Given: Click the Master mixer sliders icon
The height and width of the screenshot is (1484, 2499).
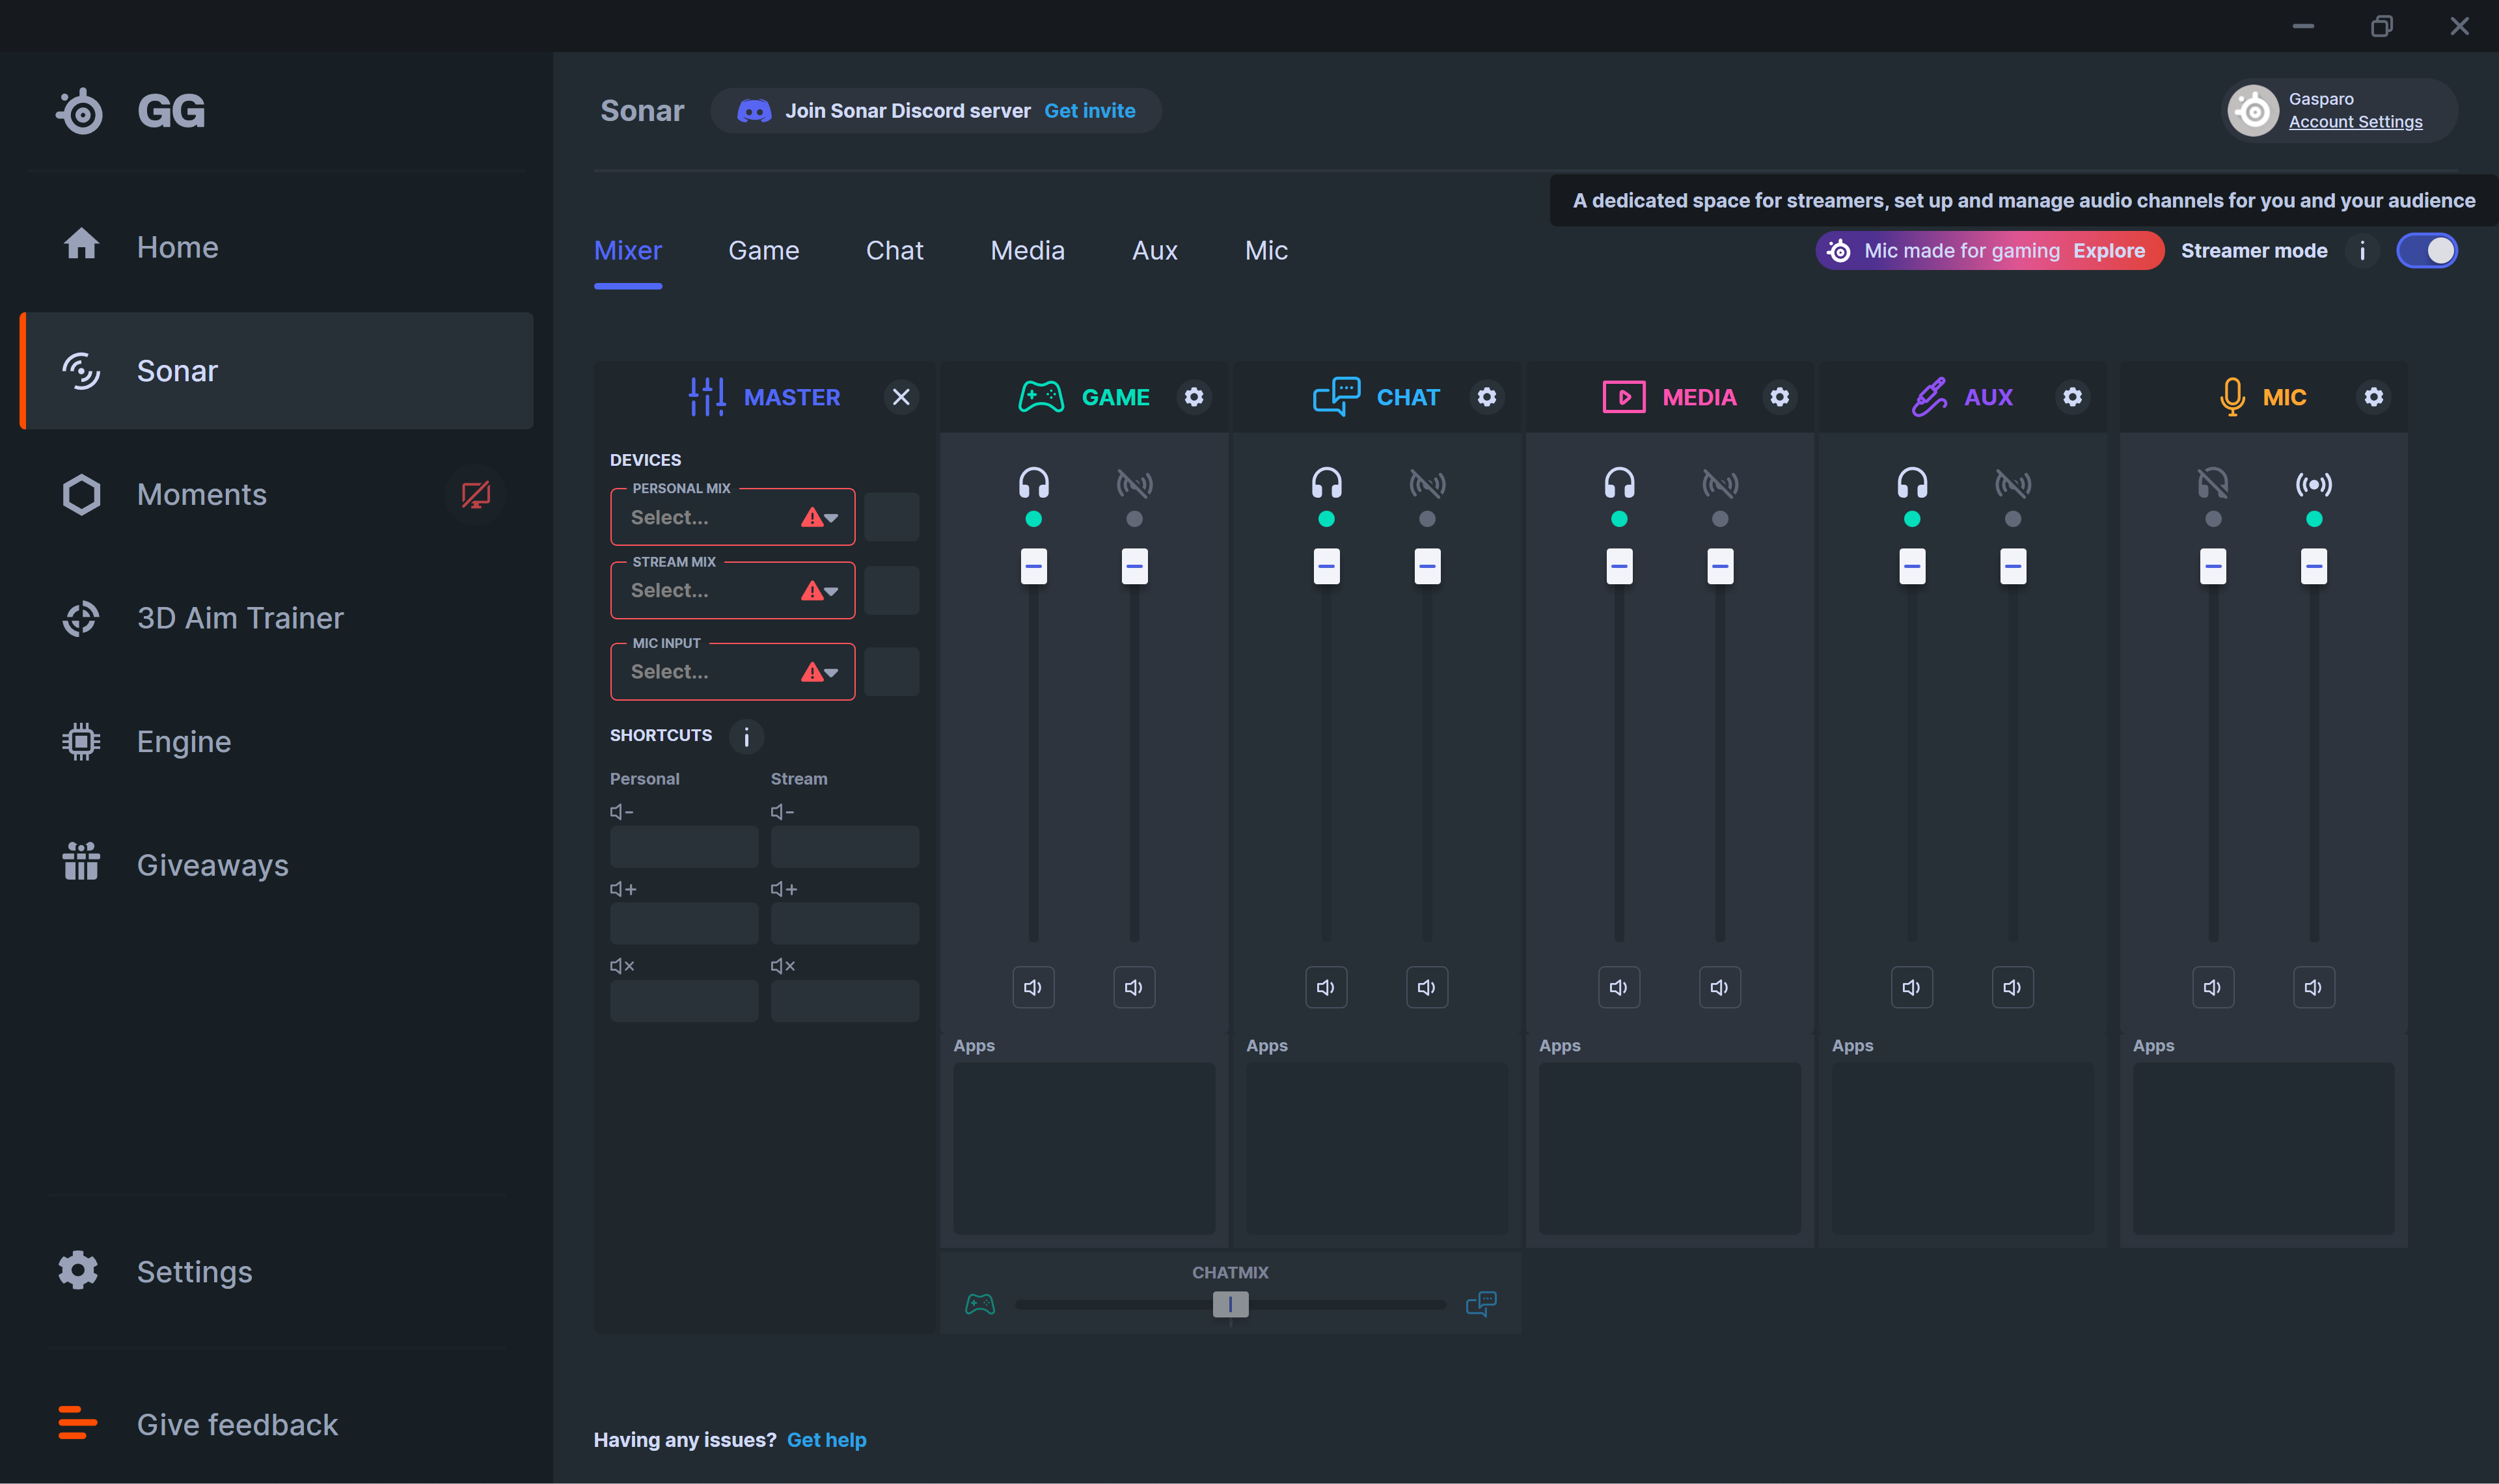Looking at the screenshot, I should 707,397.
